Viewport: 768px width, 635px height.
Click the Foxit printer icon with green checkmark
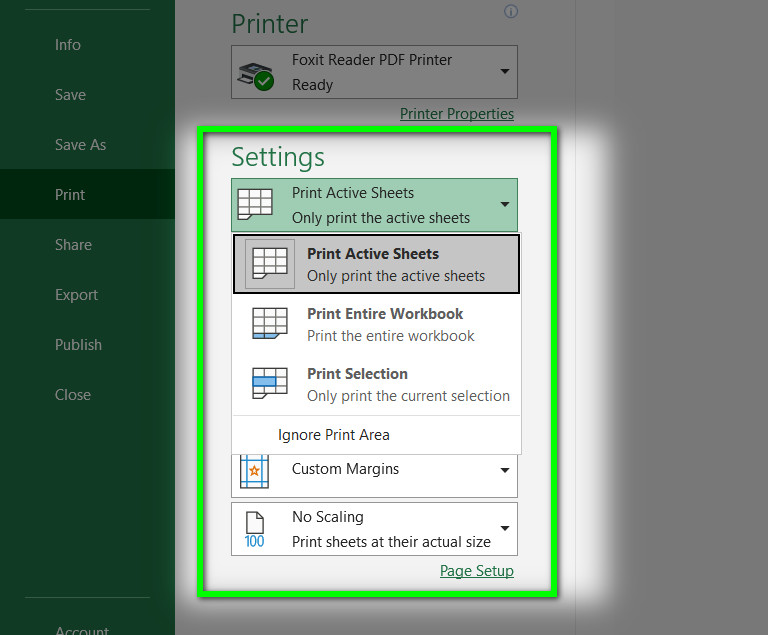click(255, 73)
